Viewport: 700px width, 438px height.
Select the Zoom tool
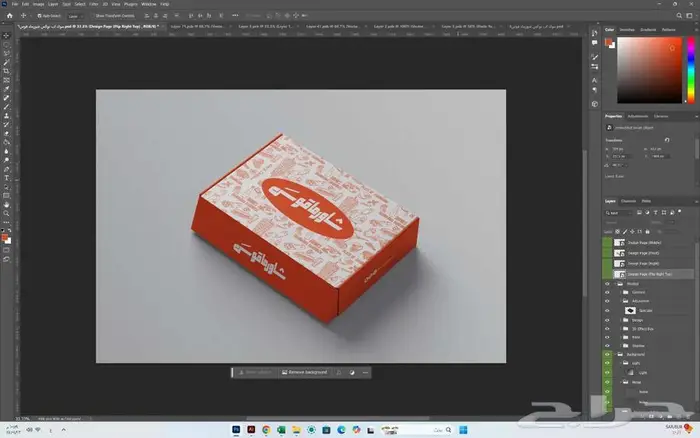click(6, 213)
